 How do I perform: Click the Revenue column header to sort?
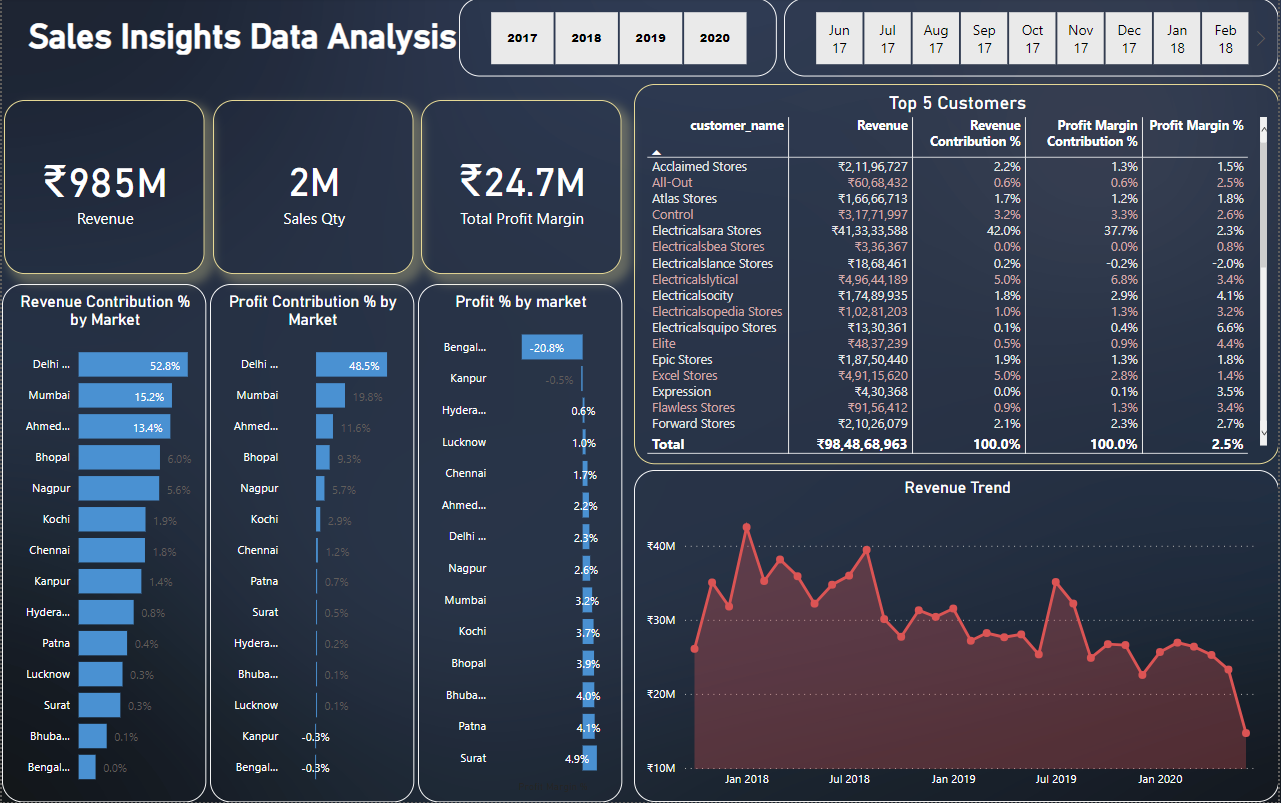pyautogui.click(x=883, y=125)
